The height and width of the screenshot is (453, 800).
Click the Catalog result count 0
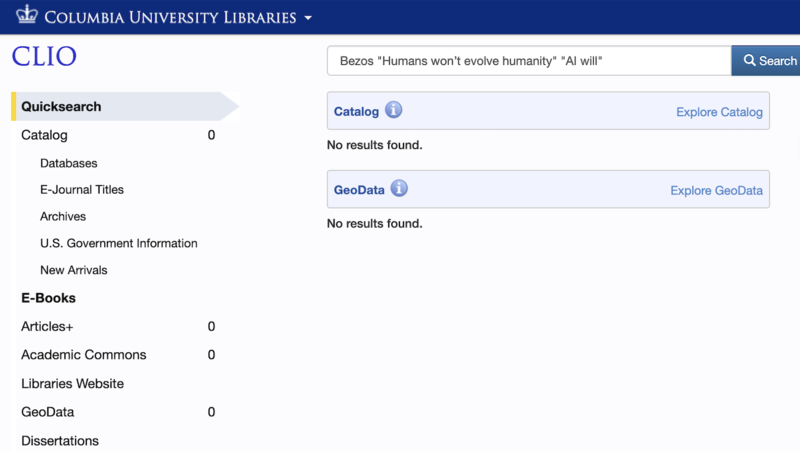click(211, 135)
